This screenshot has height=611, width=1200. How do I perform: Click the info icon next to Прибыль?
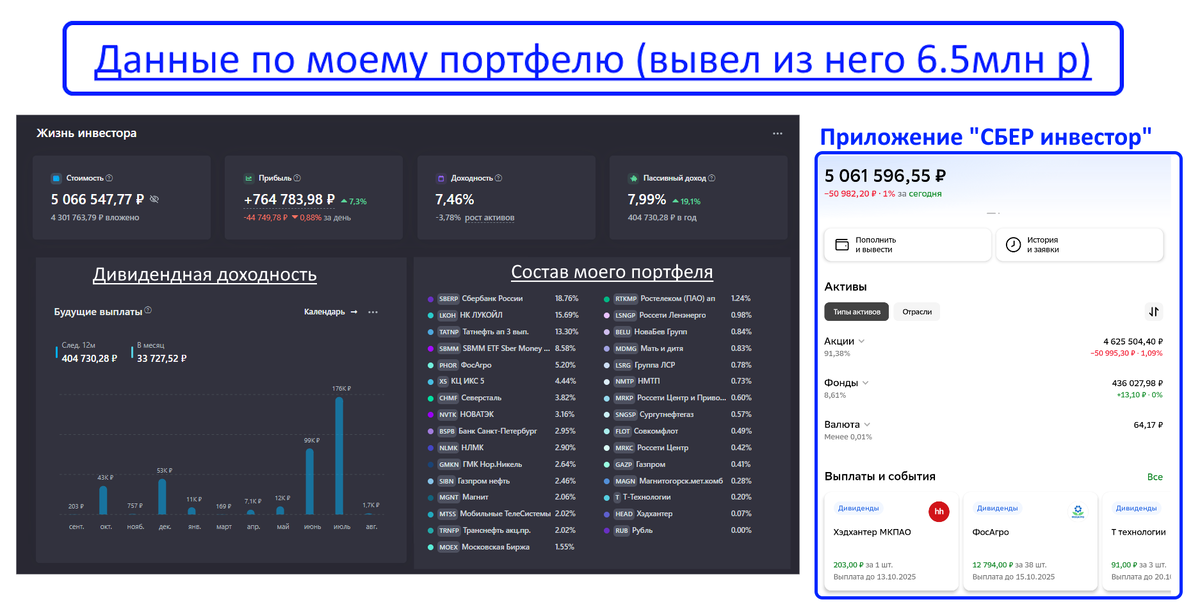[x=297, y=178]
